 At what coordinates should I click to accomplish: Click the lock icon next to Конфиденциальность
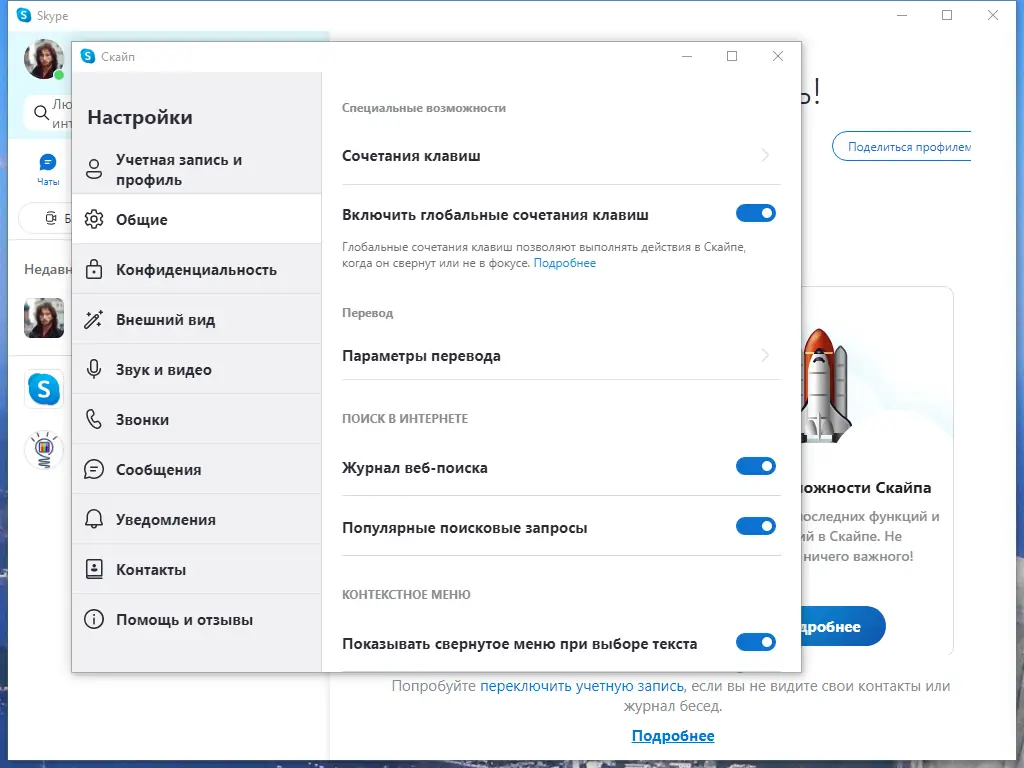(x=94, y=269)
